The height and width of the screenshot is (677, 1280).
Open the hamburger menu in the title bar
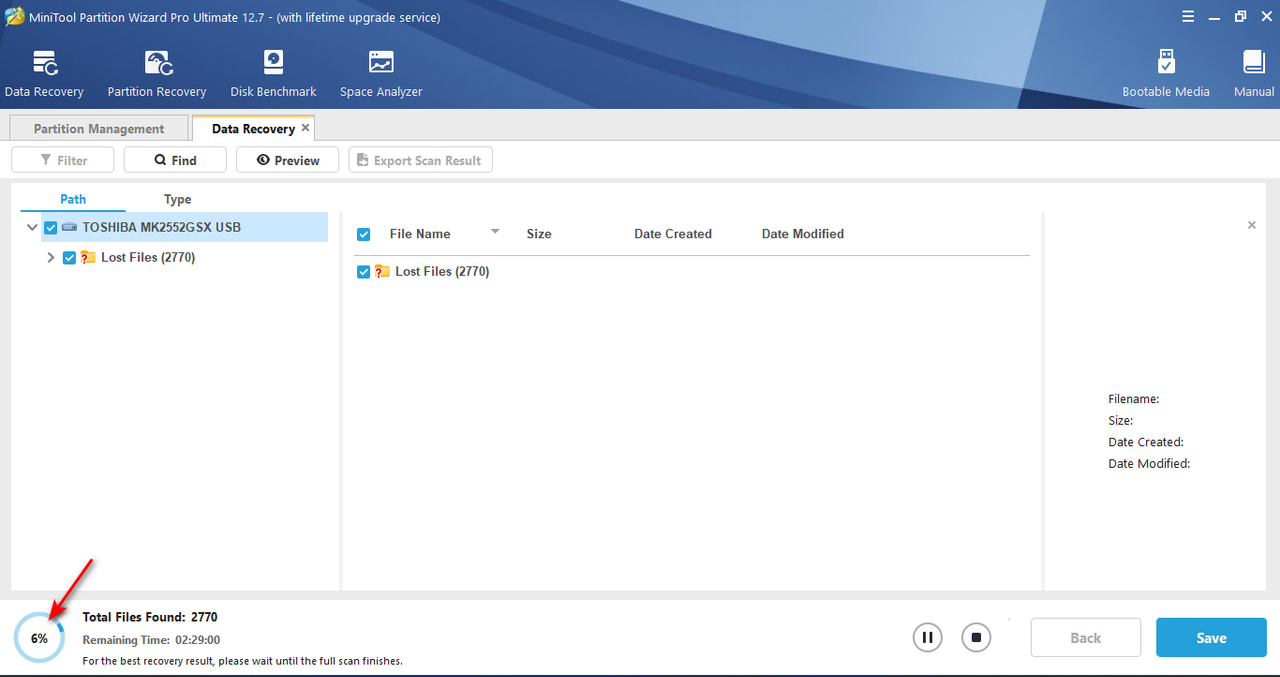1188,17
